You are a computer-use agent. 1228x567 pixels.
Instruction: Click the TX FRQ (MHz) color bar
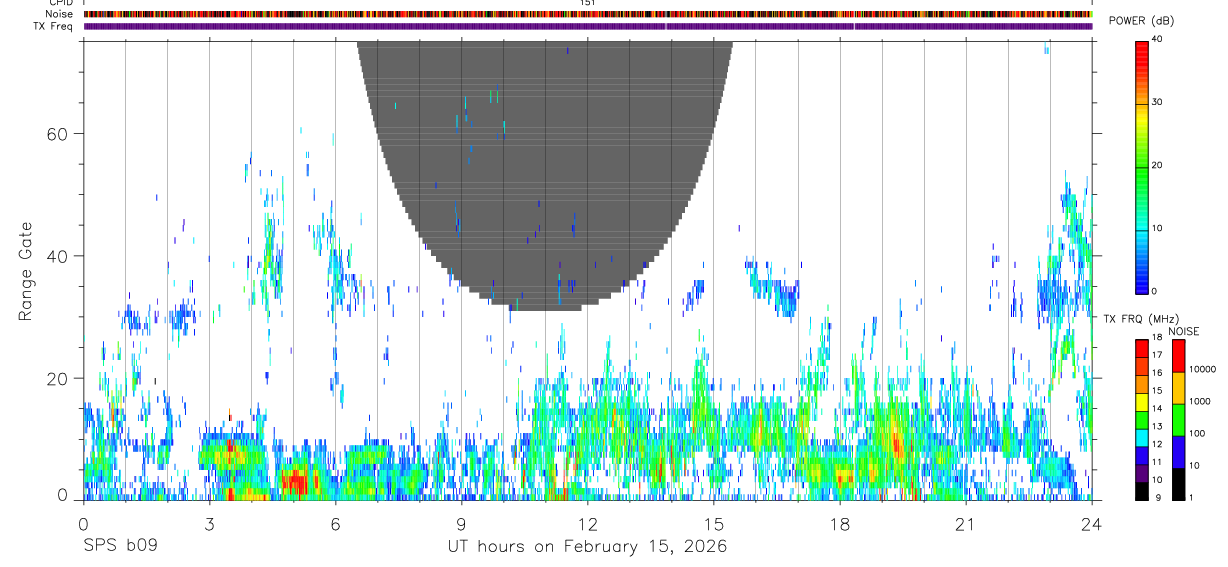(1142, 419)
